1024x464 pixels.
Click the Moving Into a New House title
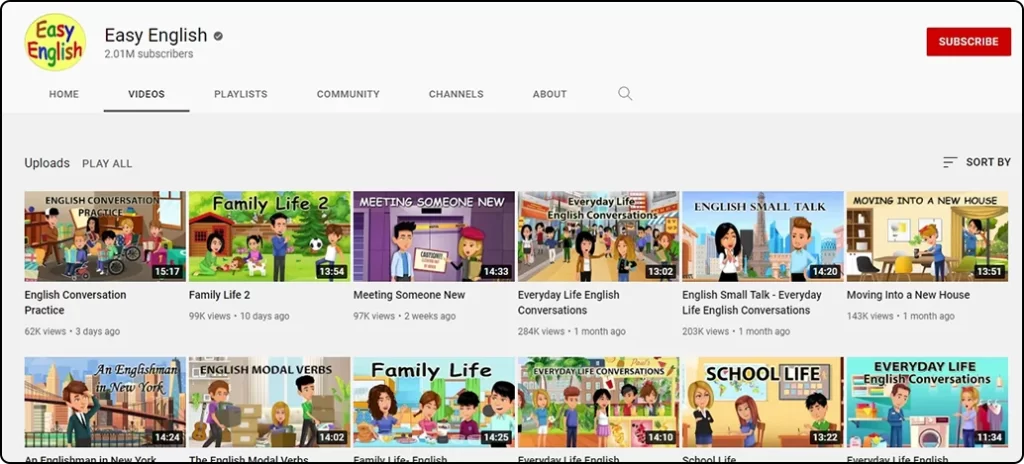[x=908, y=295]
